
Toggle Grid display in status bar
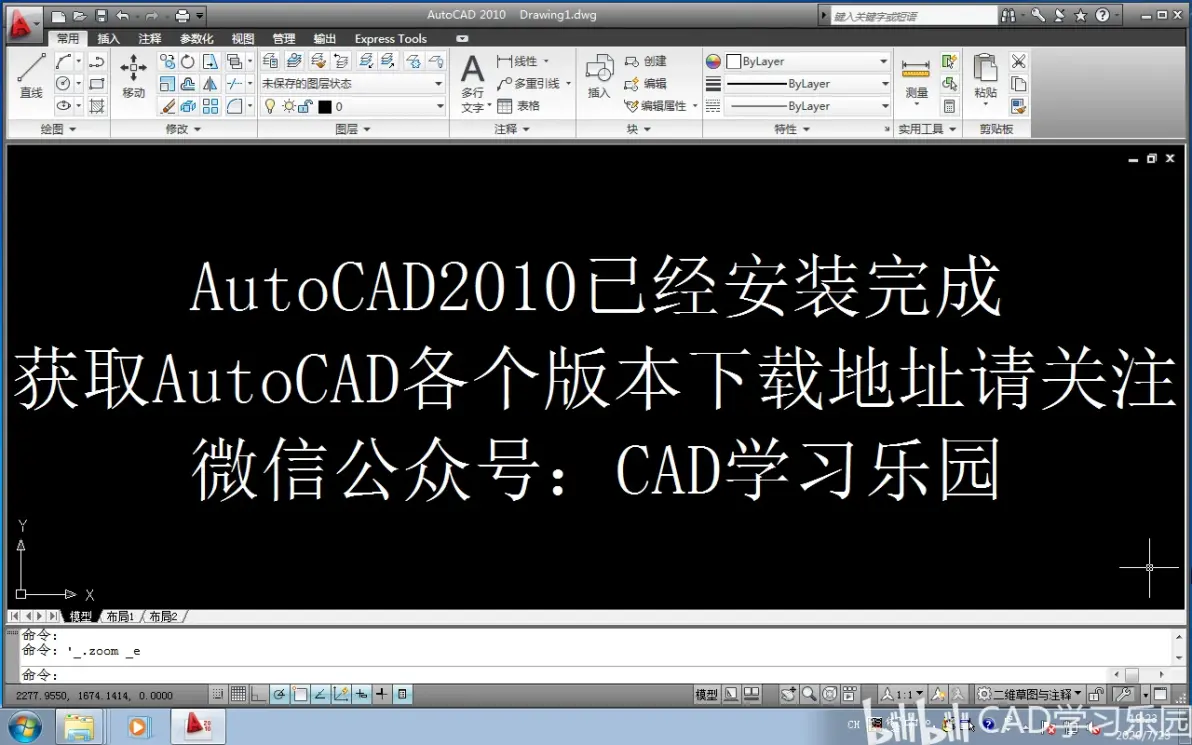(x=238, y=694)
